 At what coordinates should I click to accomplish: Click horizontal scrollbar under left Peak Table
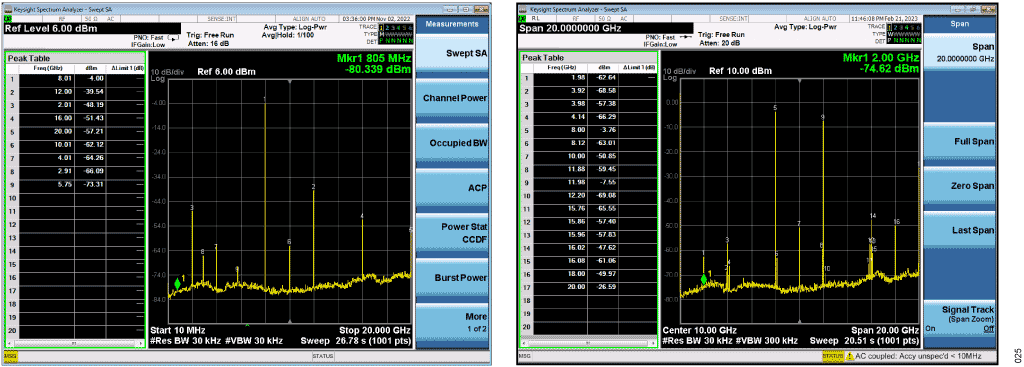pyautogui.click(x=75, y=343)
